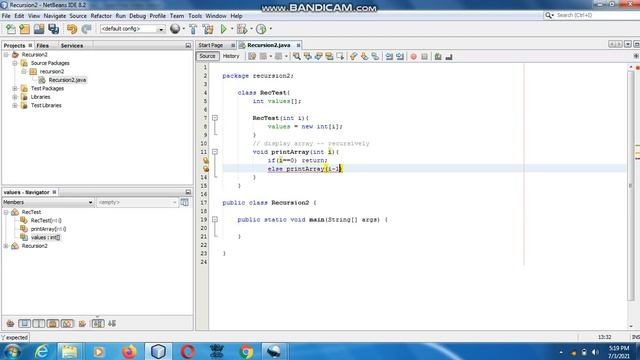Toggle Show Fields navigator filter button

tap(24, 324)
